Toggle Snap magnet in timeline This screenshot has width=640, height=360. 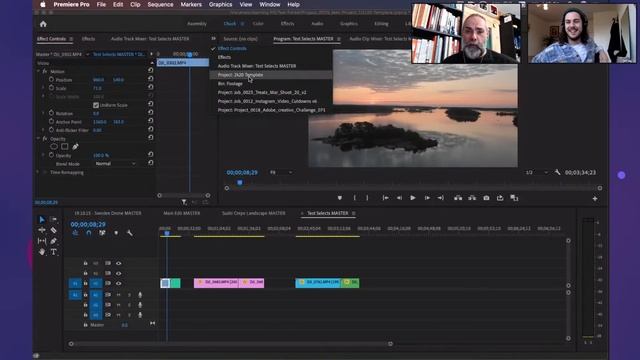pyautogui.click(x=89, y=233)
